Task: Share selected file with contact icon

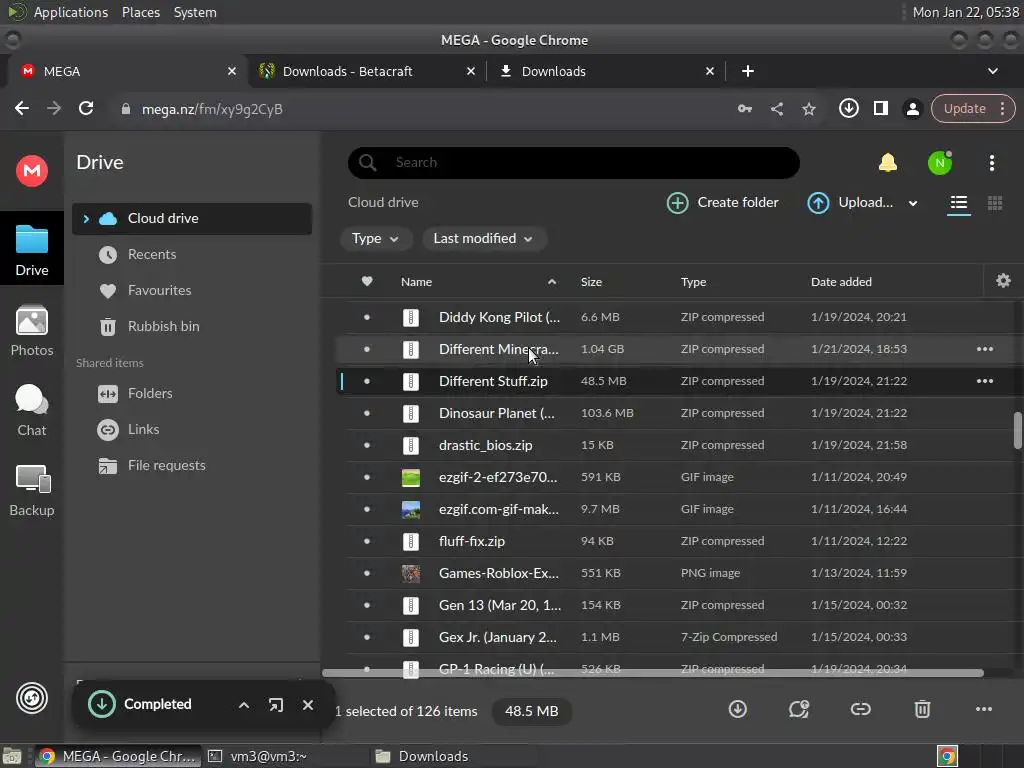Action: pos(799,709)
